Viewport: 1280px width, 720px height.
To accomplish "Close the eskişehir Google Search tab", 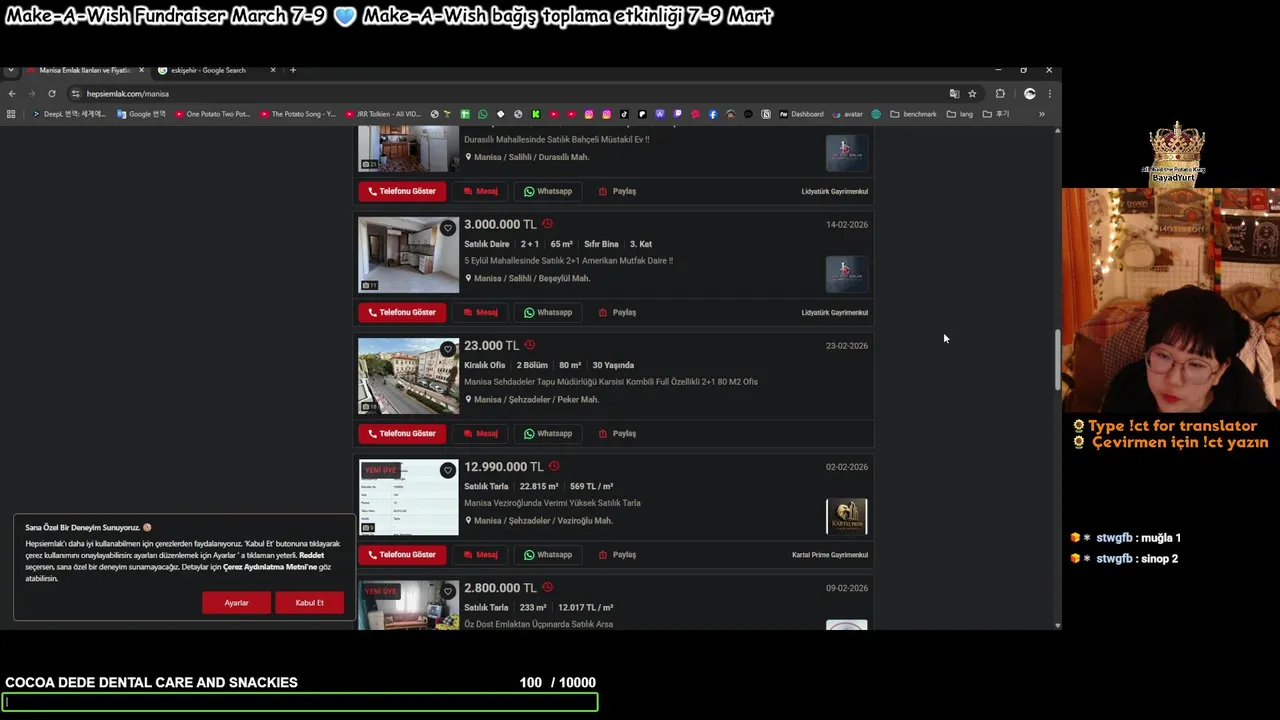I will pyautogui.click(x=272, y=70).
